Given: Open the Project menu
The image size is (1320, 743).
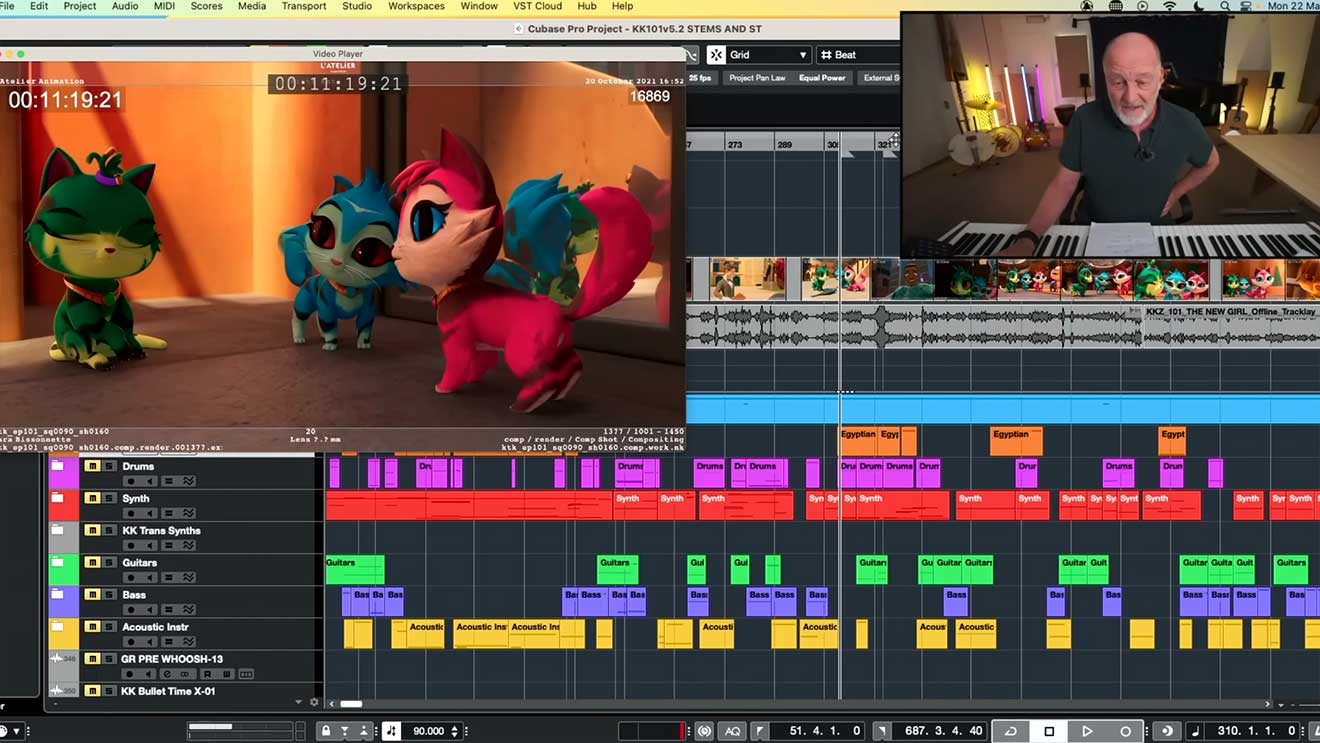Looking at the screenshot, I should coord(80,6).
